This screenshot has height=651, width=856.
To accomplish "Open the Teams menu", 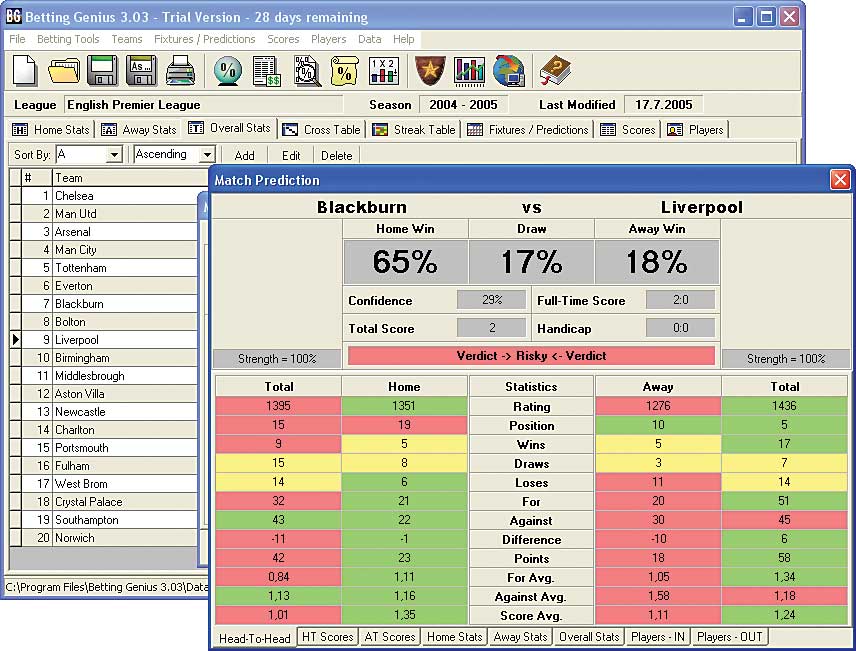I will tap(127, 39).
